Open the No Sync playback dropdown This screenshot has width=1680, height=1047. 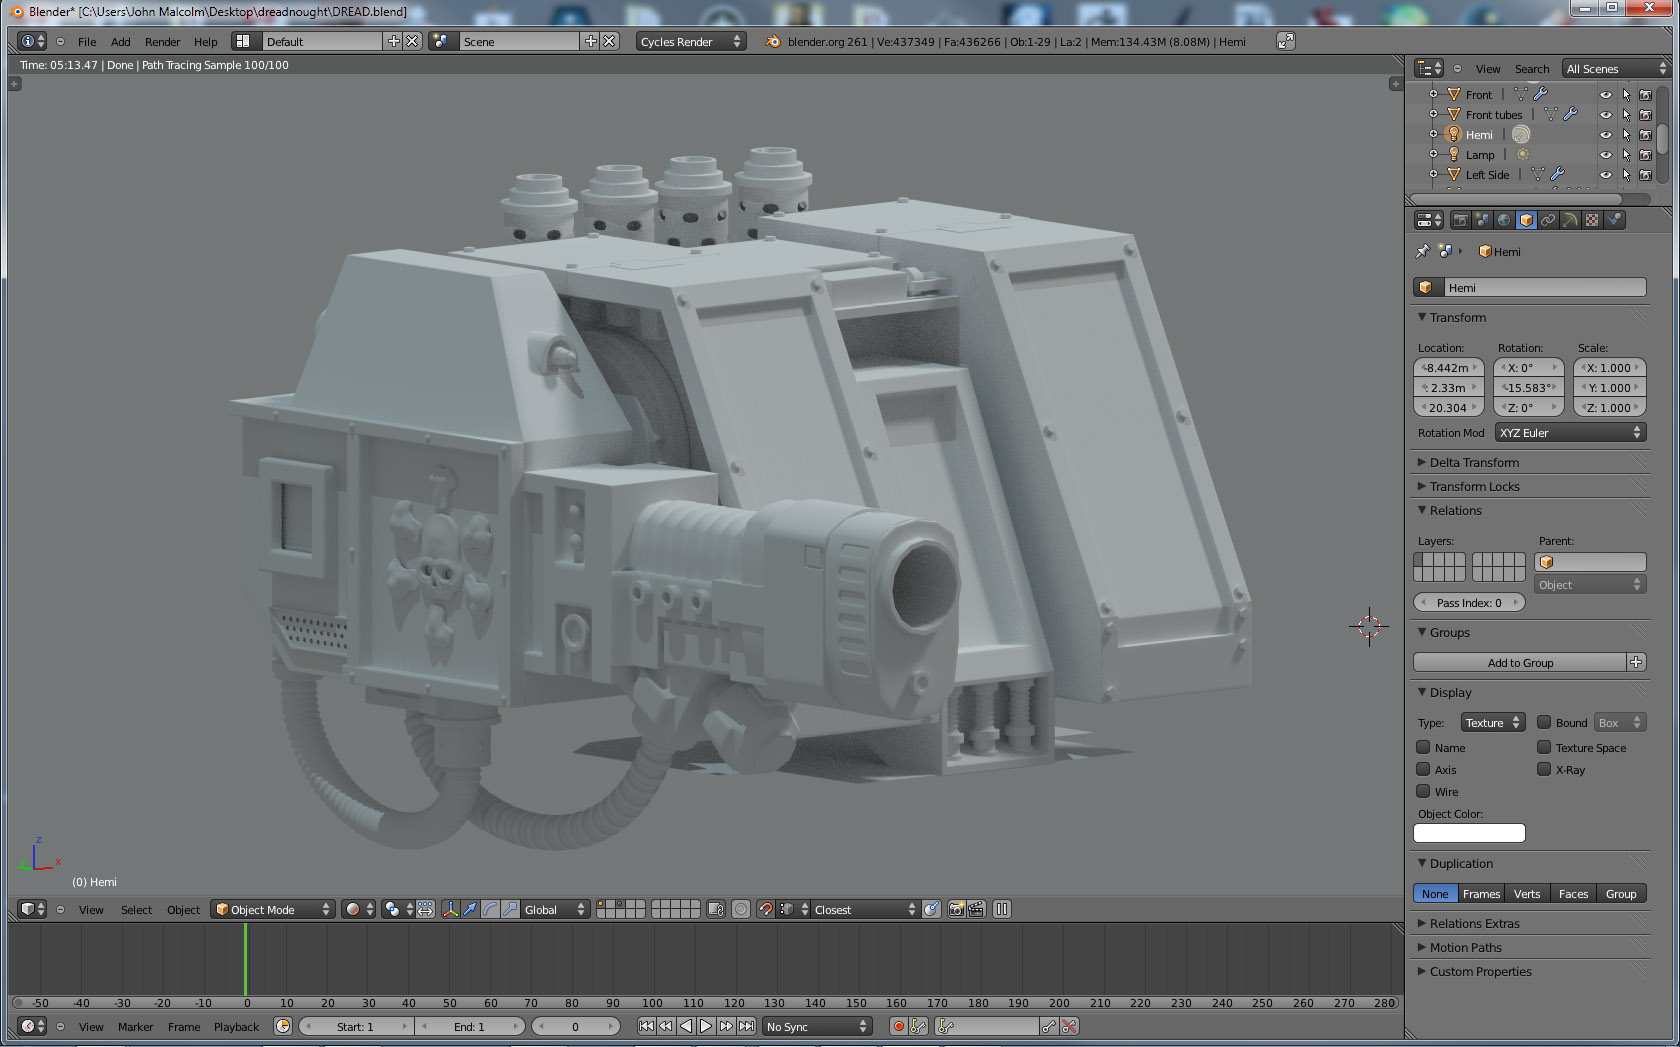816,1026
